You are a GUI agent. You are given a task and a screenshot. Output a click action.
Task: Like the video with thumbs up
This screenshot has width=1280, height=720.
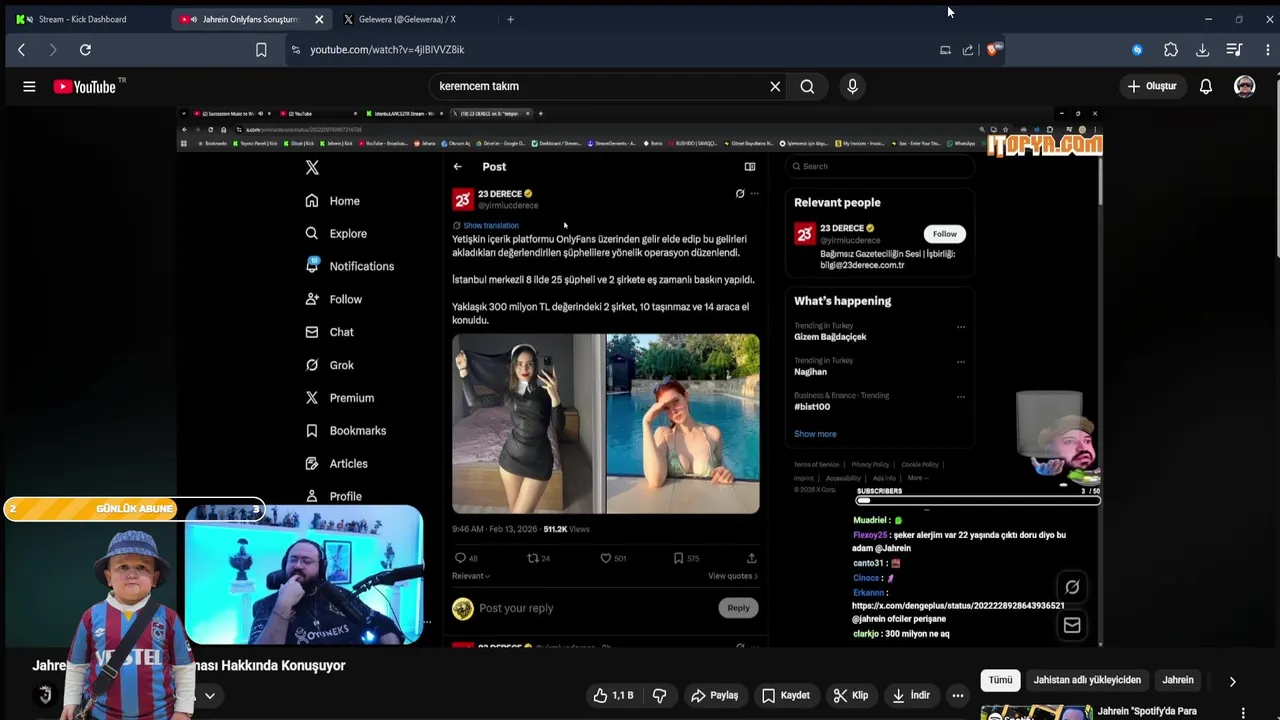pyautogui.click(x=613, y=695)
